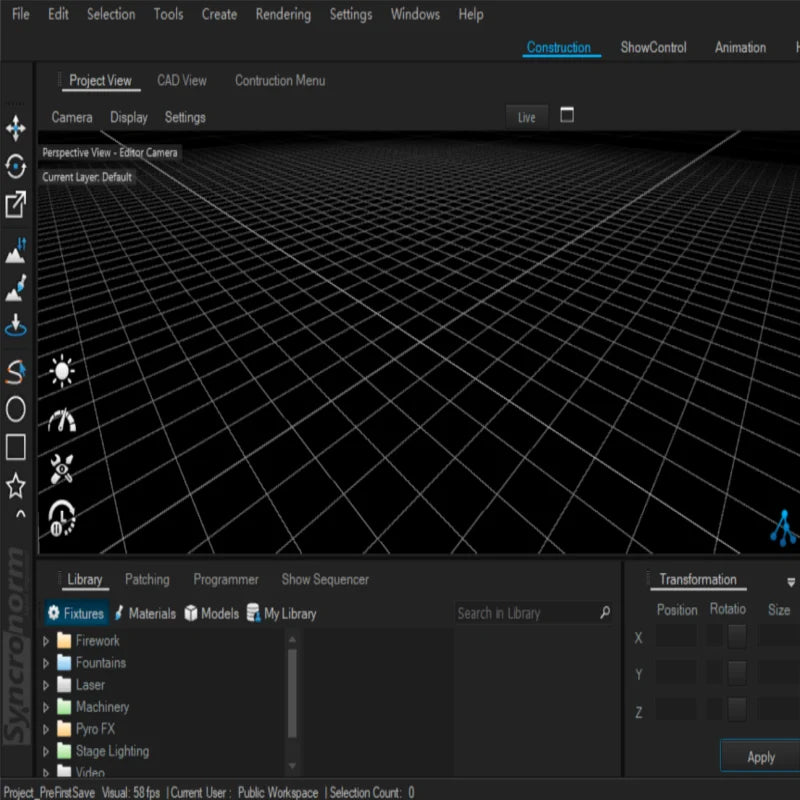Select the Rotate tool in left toolbar

[x=16, y=166]
